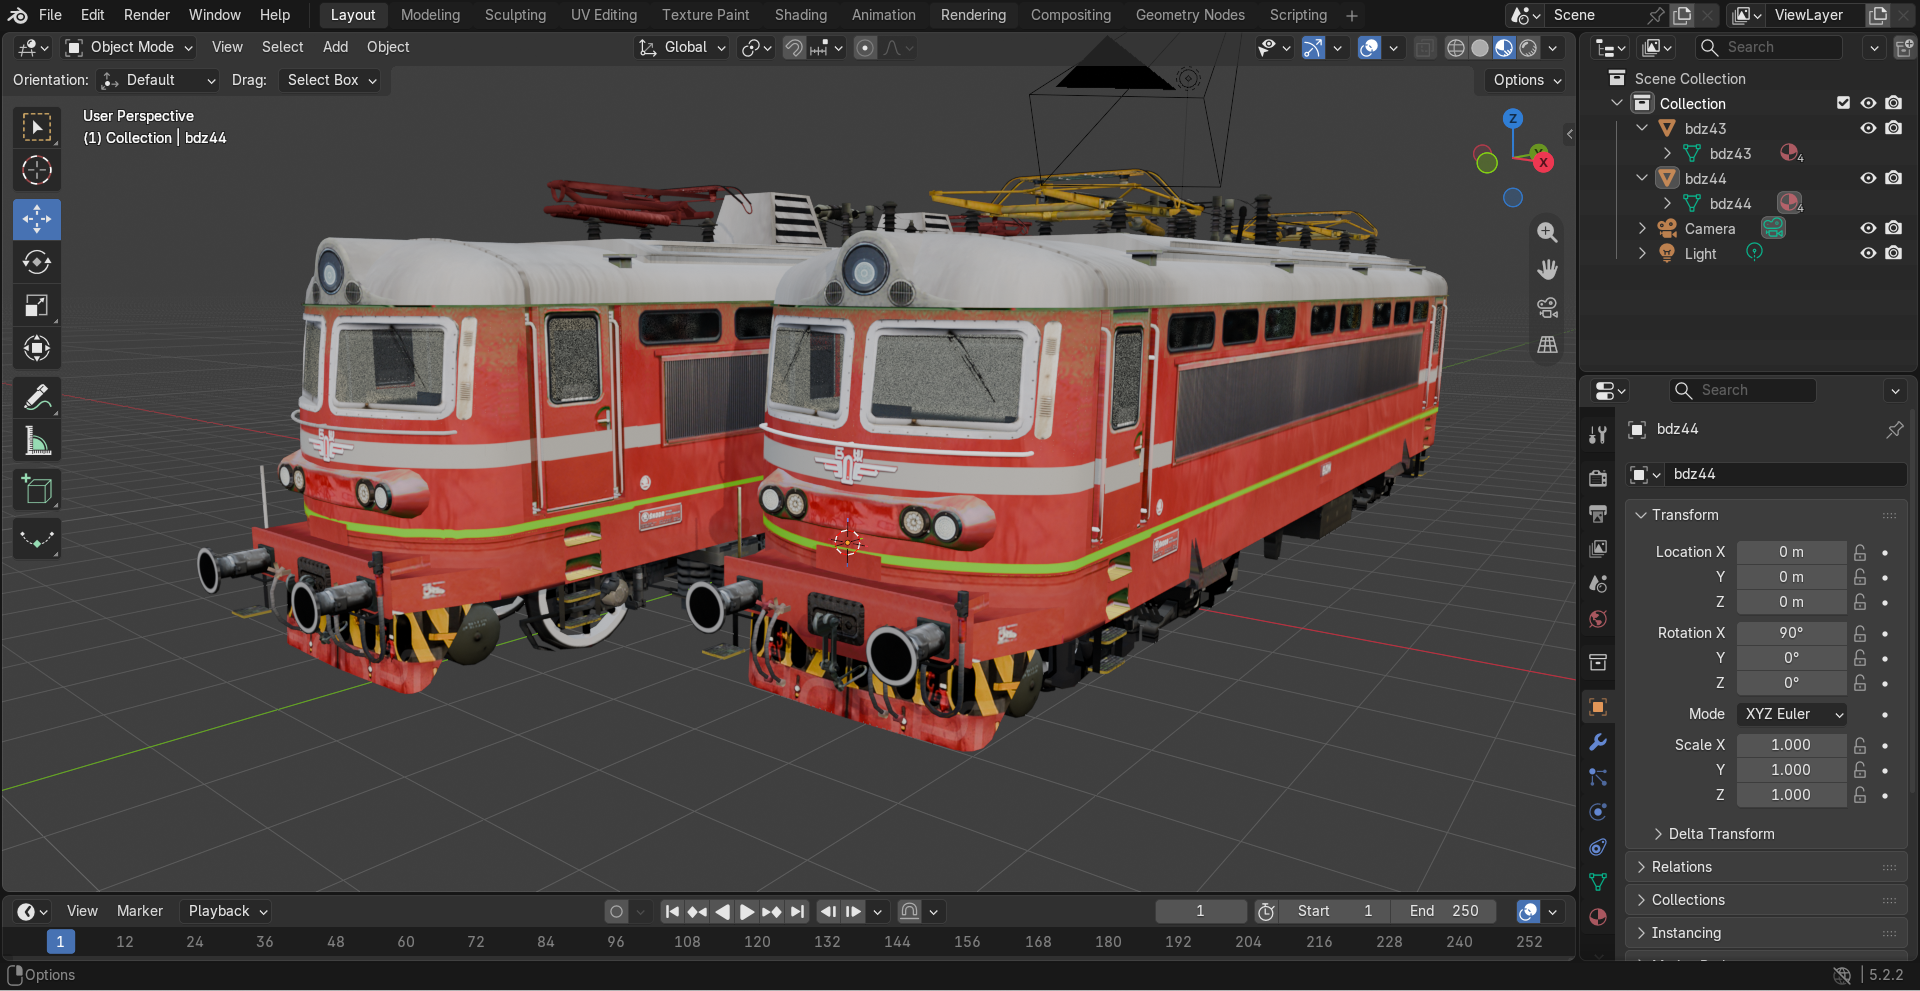Select the Transform tool
The width and height of the screenshot is (1920, 991).
[37, 349]
